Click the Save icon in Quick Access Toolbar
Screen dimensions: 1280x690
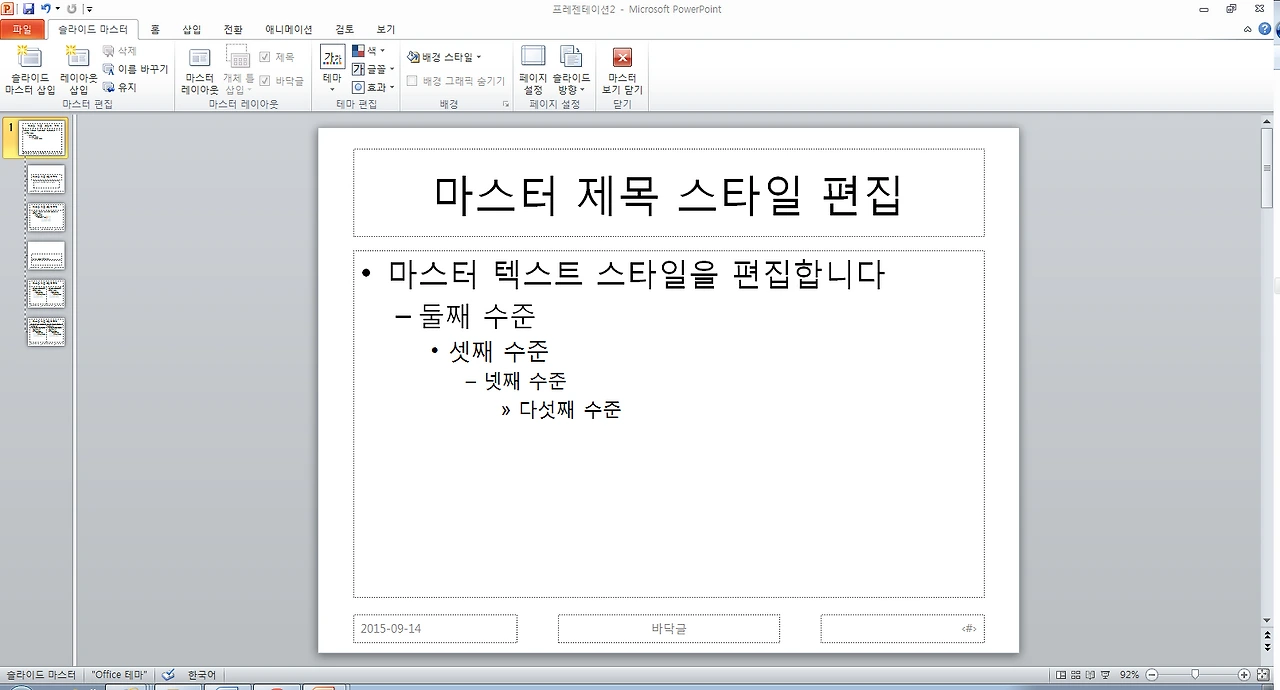[26, 9]
